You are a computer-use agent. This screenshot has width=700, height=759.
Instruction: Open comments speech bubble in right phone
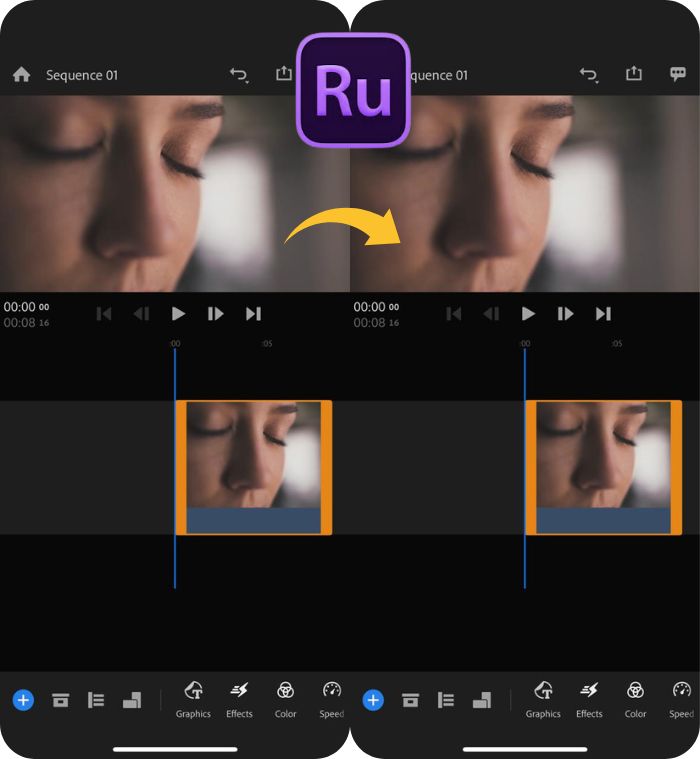click(678, 74)
